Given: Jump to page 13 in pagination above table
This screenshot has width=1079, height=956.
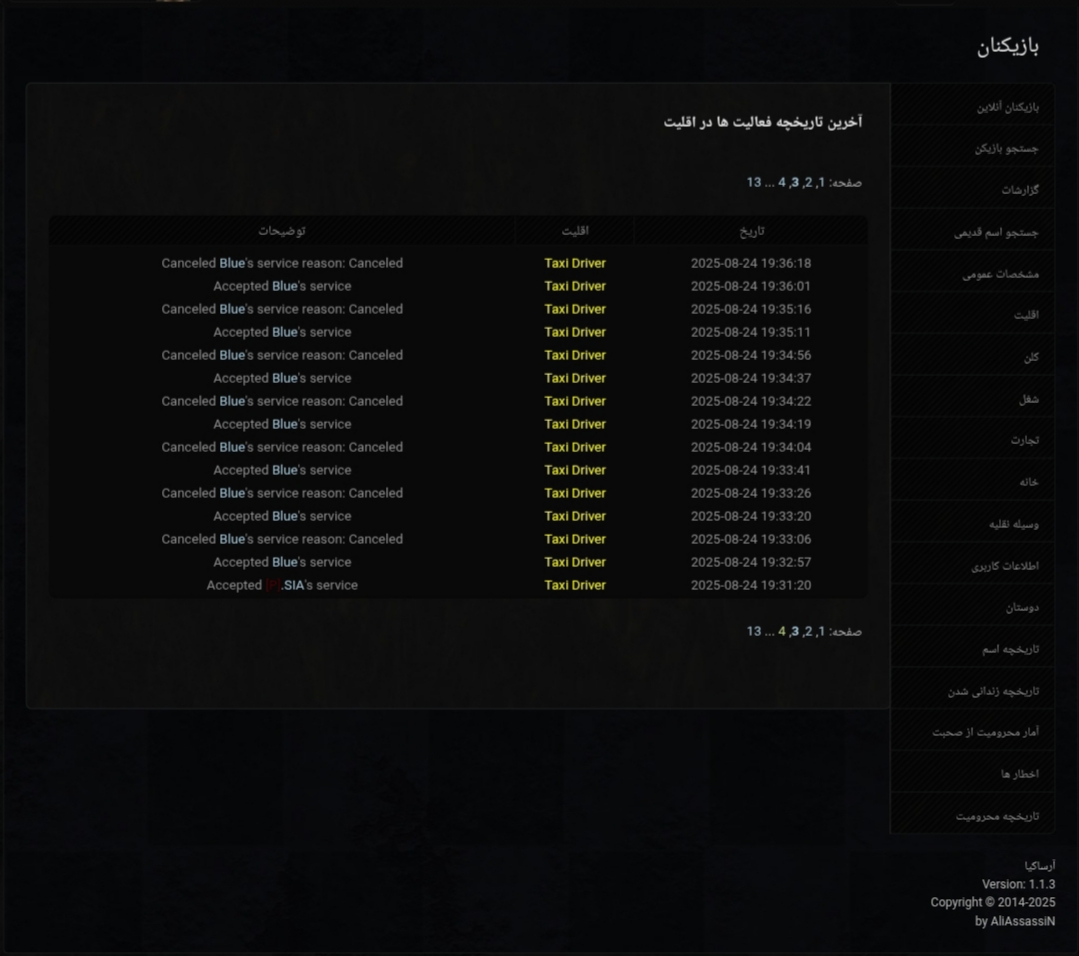Looking at the screenshot, I should [x=754, y=182].
